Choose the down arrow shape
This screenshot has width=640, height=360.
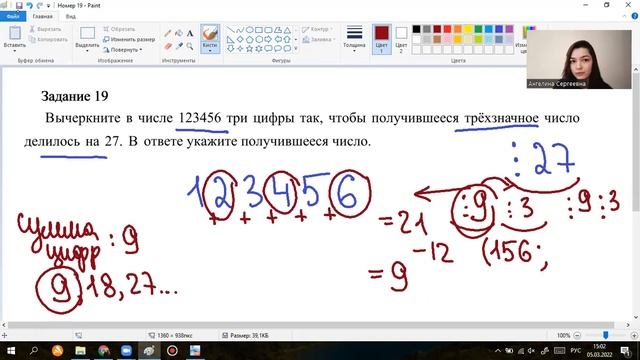pos(231,49)
